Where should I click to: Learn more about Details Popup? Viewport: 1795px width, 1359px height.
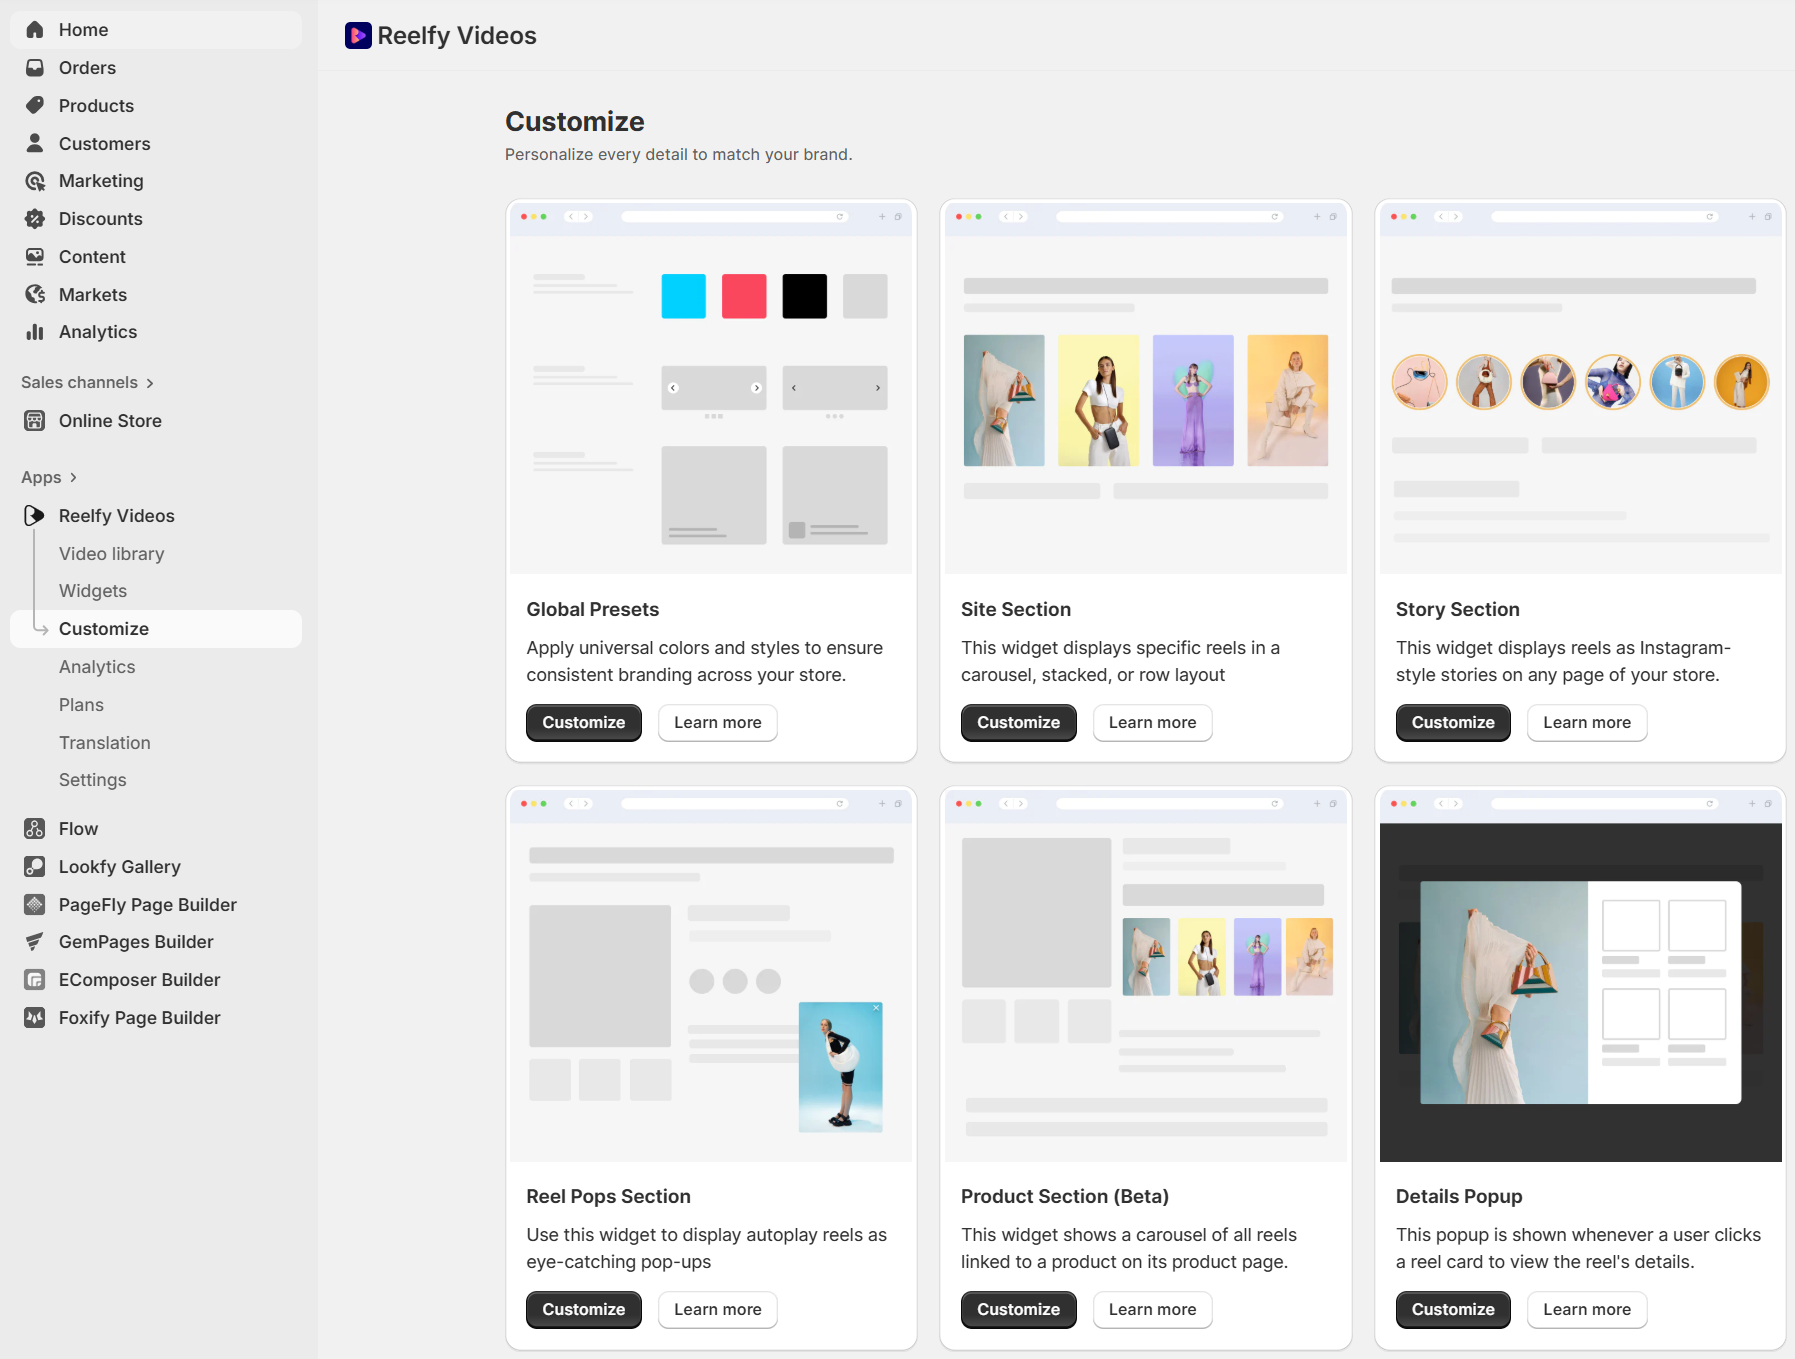(1587, 1310)
